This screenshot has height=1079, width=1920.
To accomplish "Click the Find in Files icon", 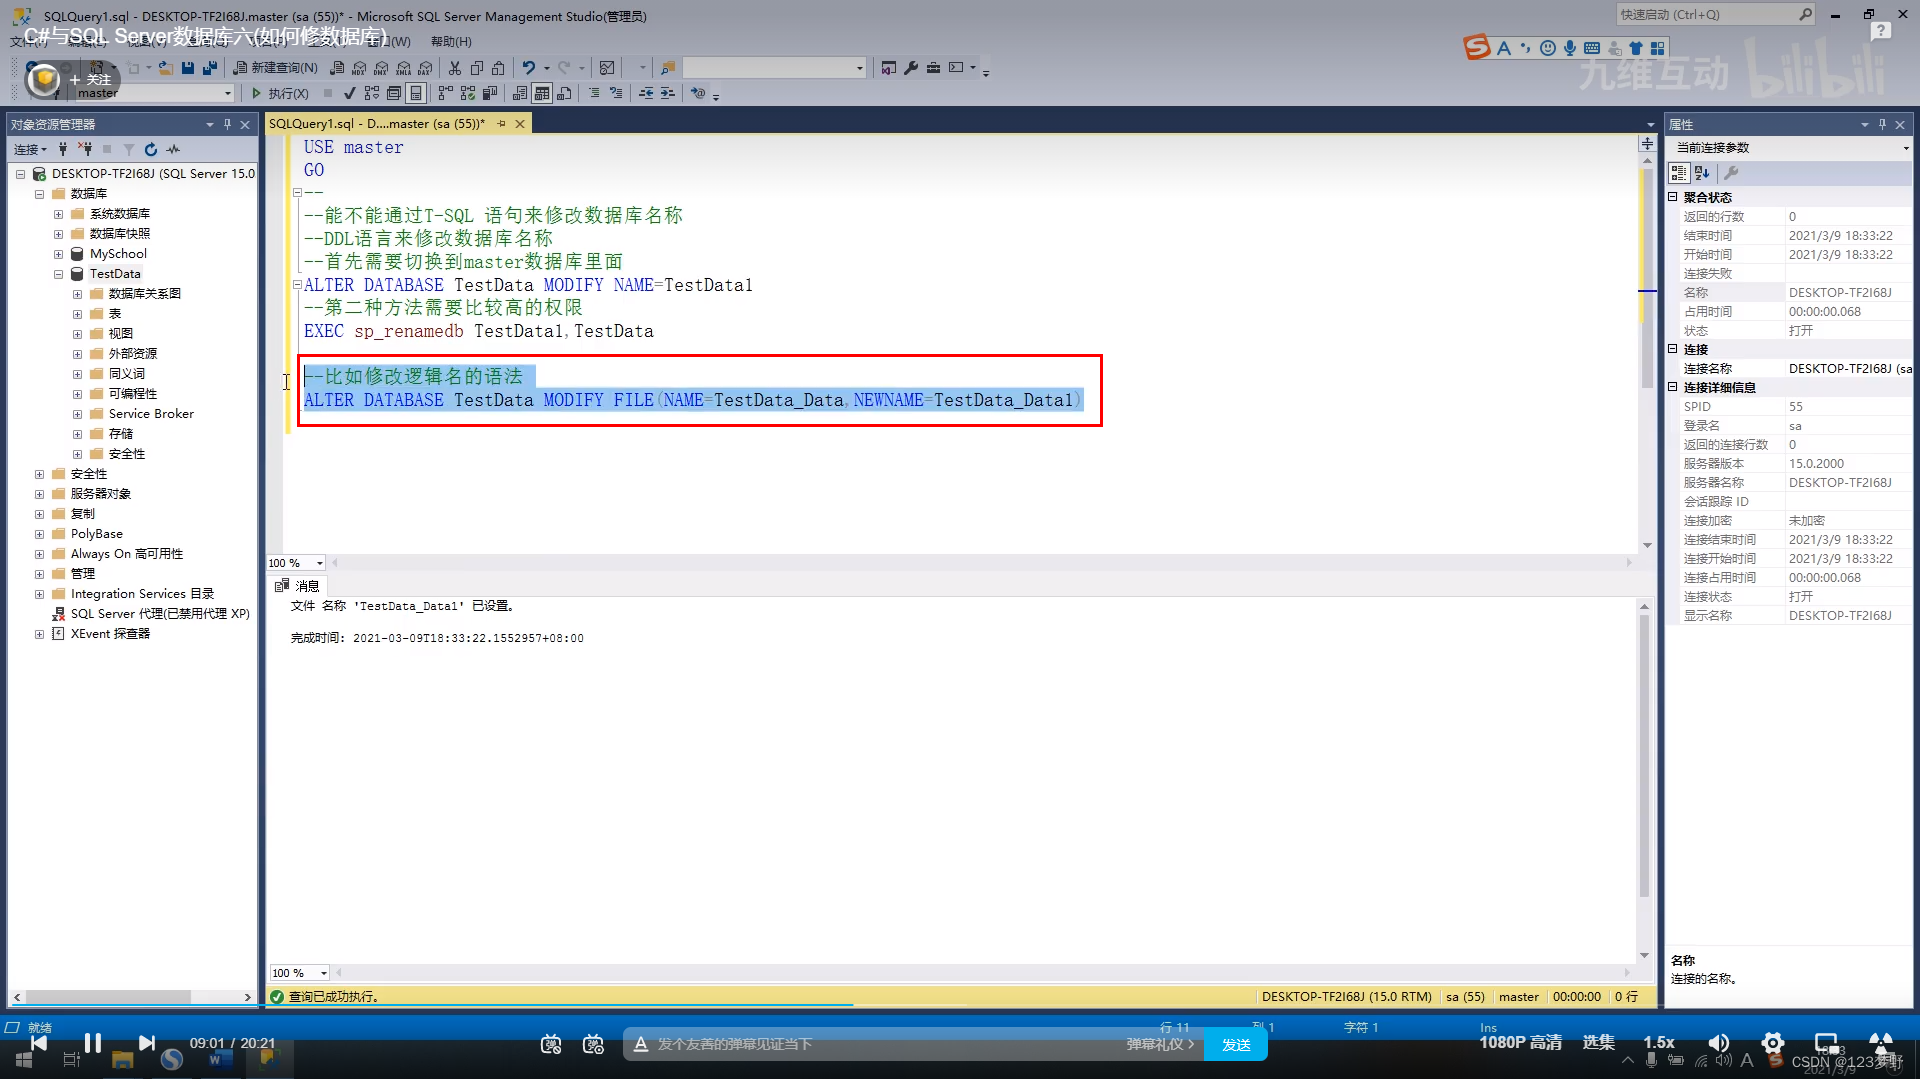I will tap(668, 68).
